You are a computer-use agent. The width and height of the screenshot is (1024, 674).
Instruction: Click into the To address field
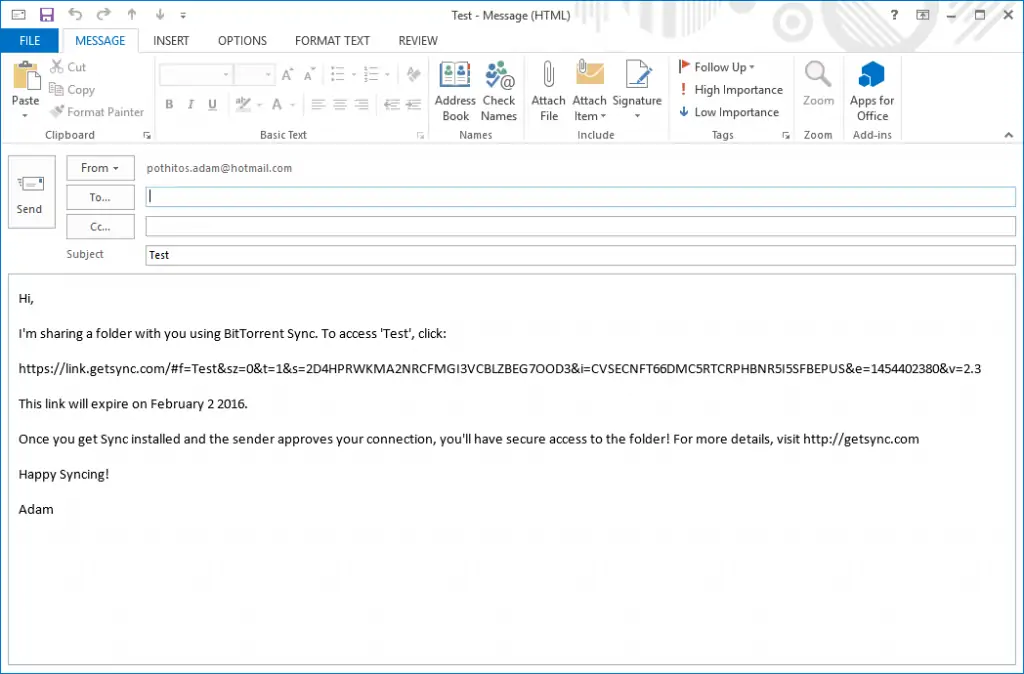(x=581, y=197)
